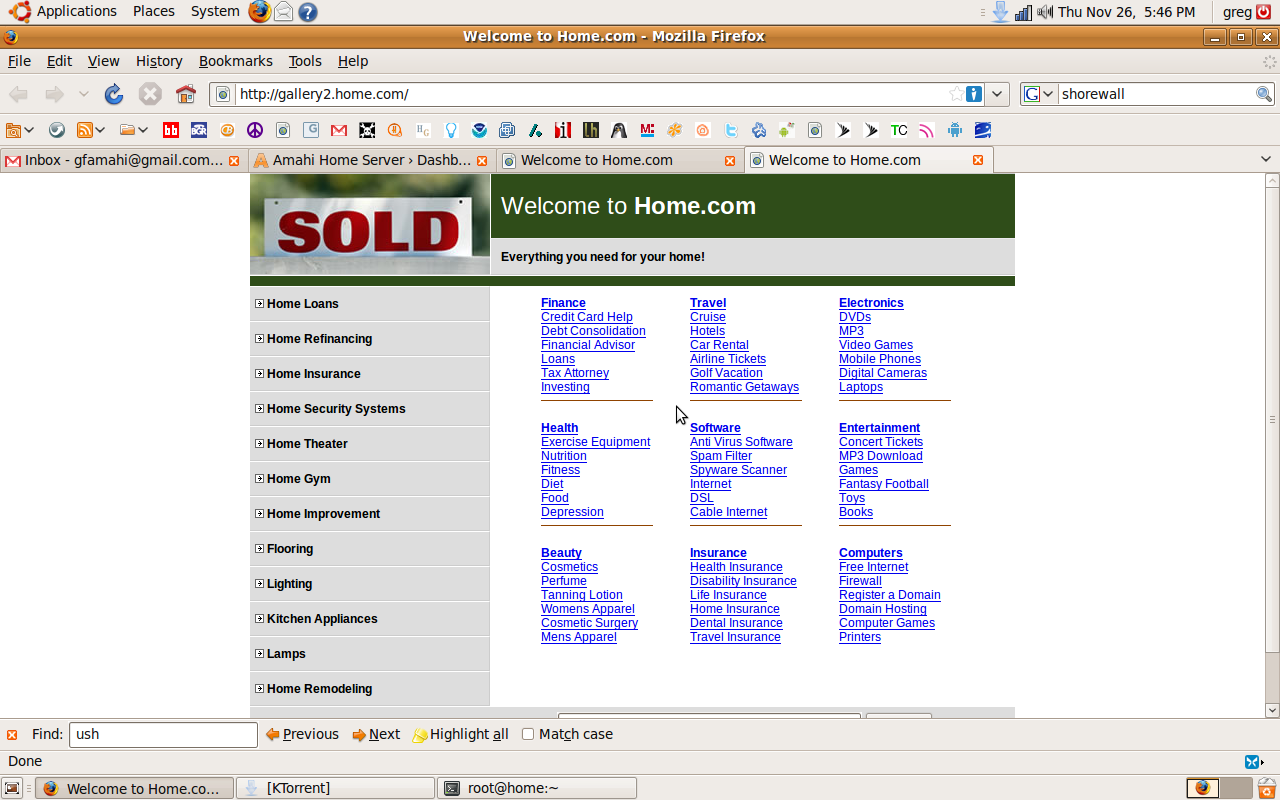1280x800 pixels.
Task: Click the disabled Stop loading button
Action: [x=150, y=94]
